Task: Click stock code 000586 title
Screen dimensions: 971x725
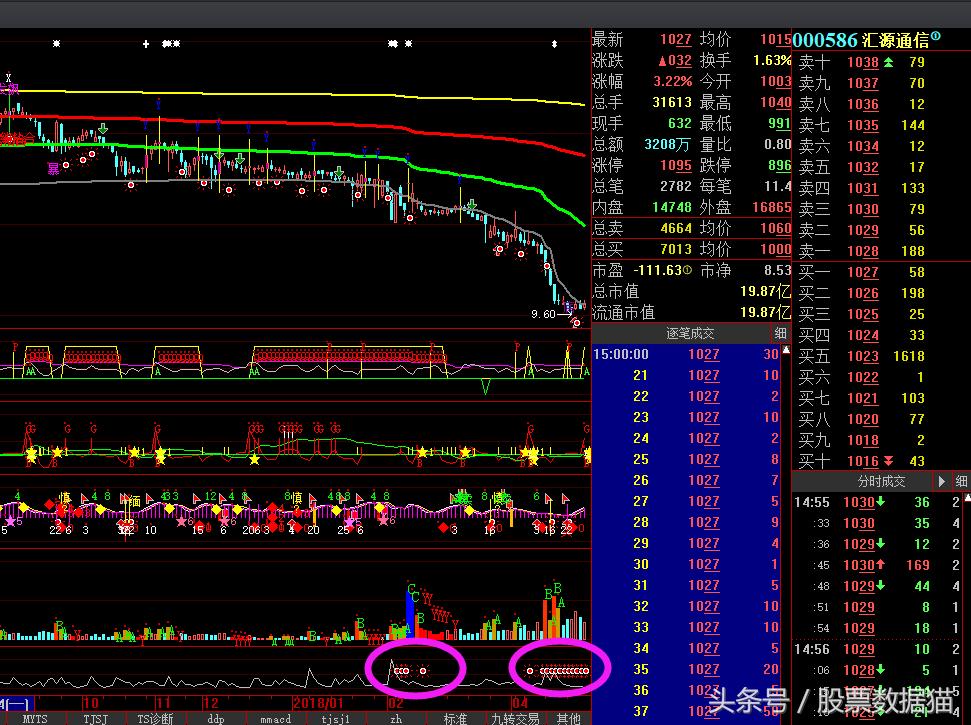Action: (x=825, y=40)
